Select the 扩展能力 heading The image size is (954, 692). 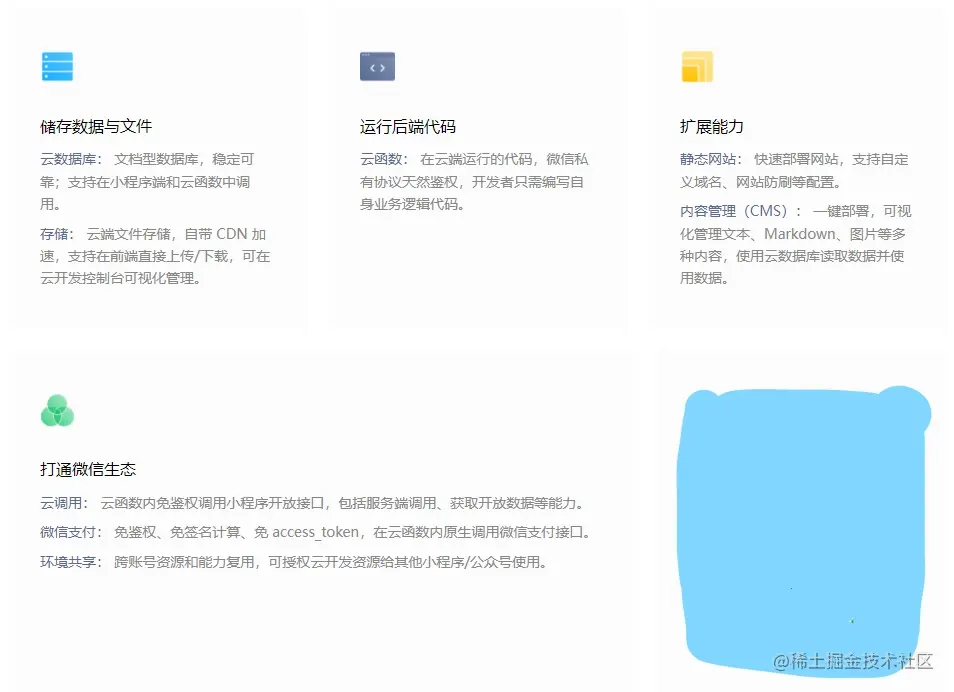click(713, 126)
